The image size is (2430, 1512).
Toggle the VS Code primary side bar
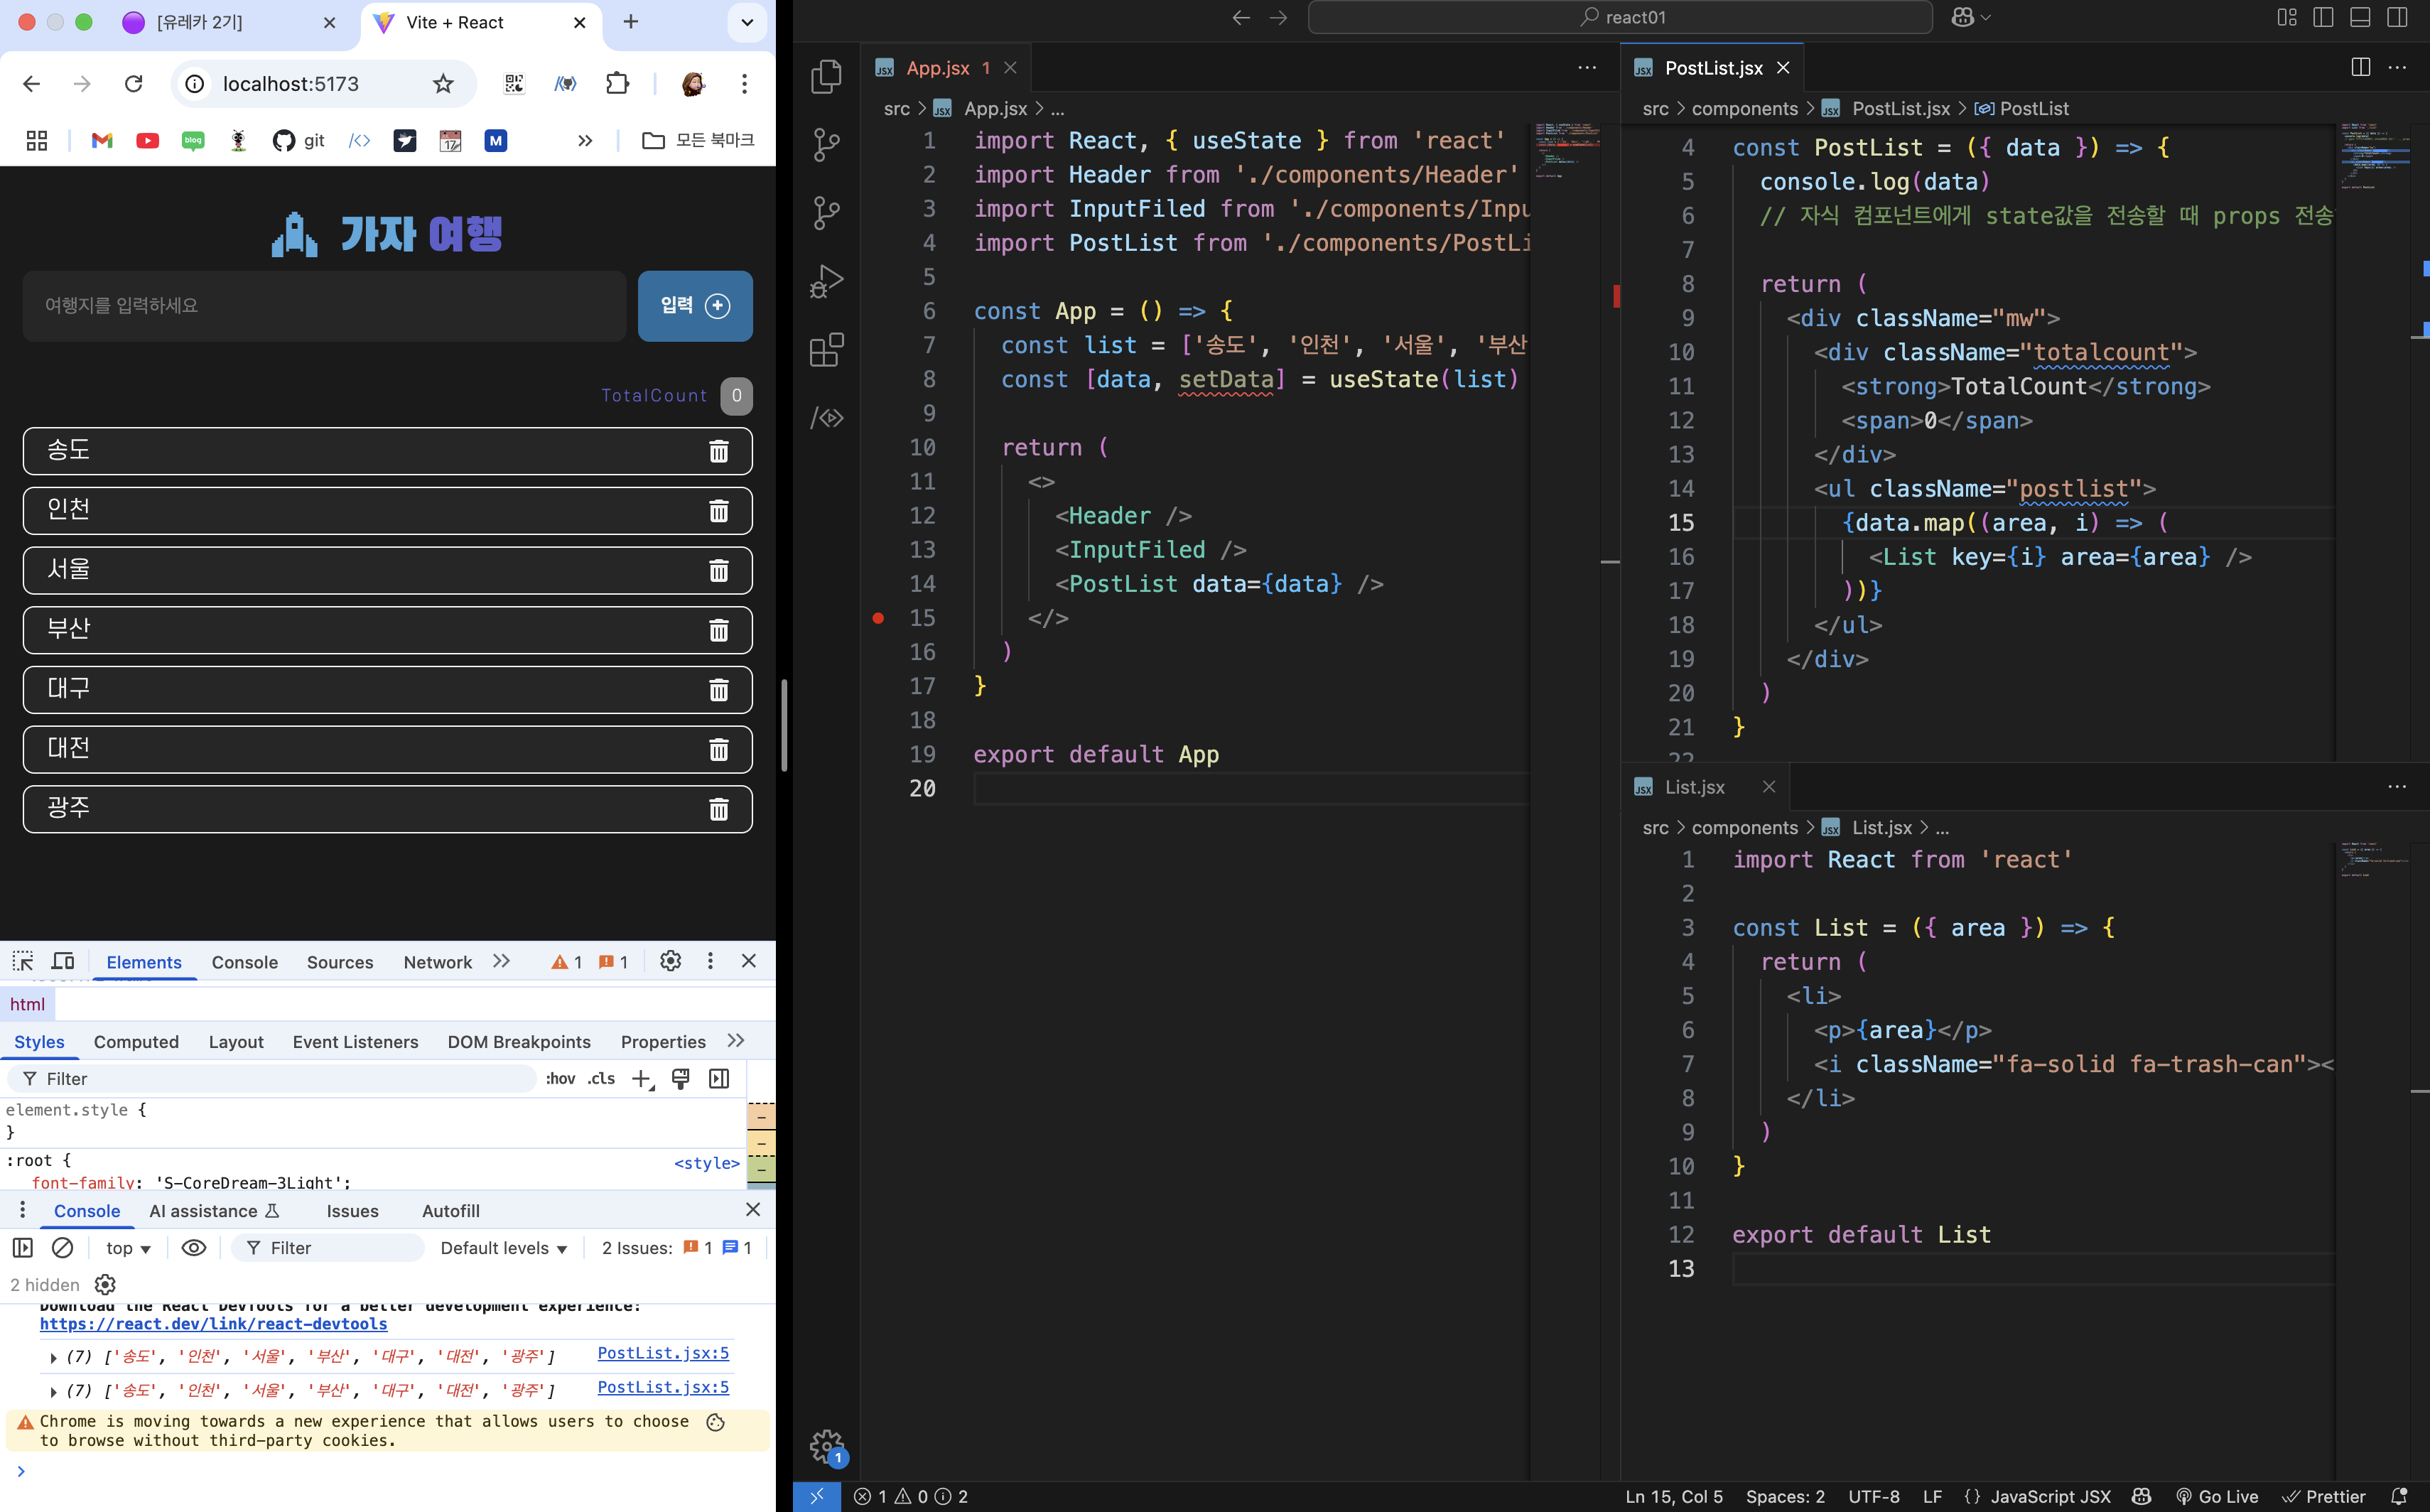[2323, 17]
